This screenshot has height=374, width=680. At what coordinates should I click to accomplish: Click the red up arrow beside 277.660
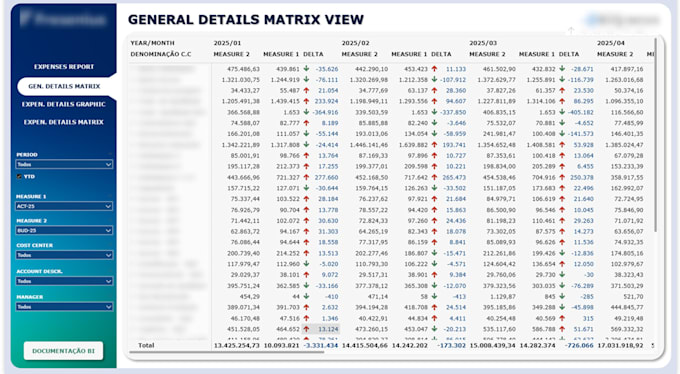tap(306, 177)
